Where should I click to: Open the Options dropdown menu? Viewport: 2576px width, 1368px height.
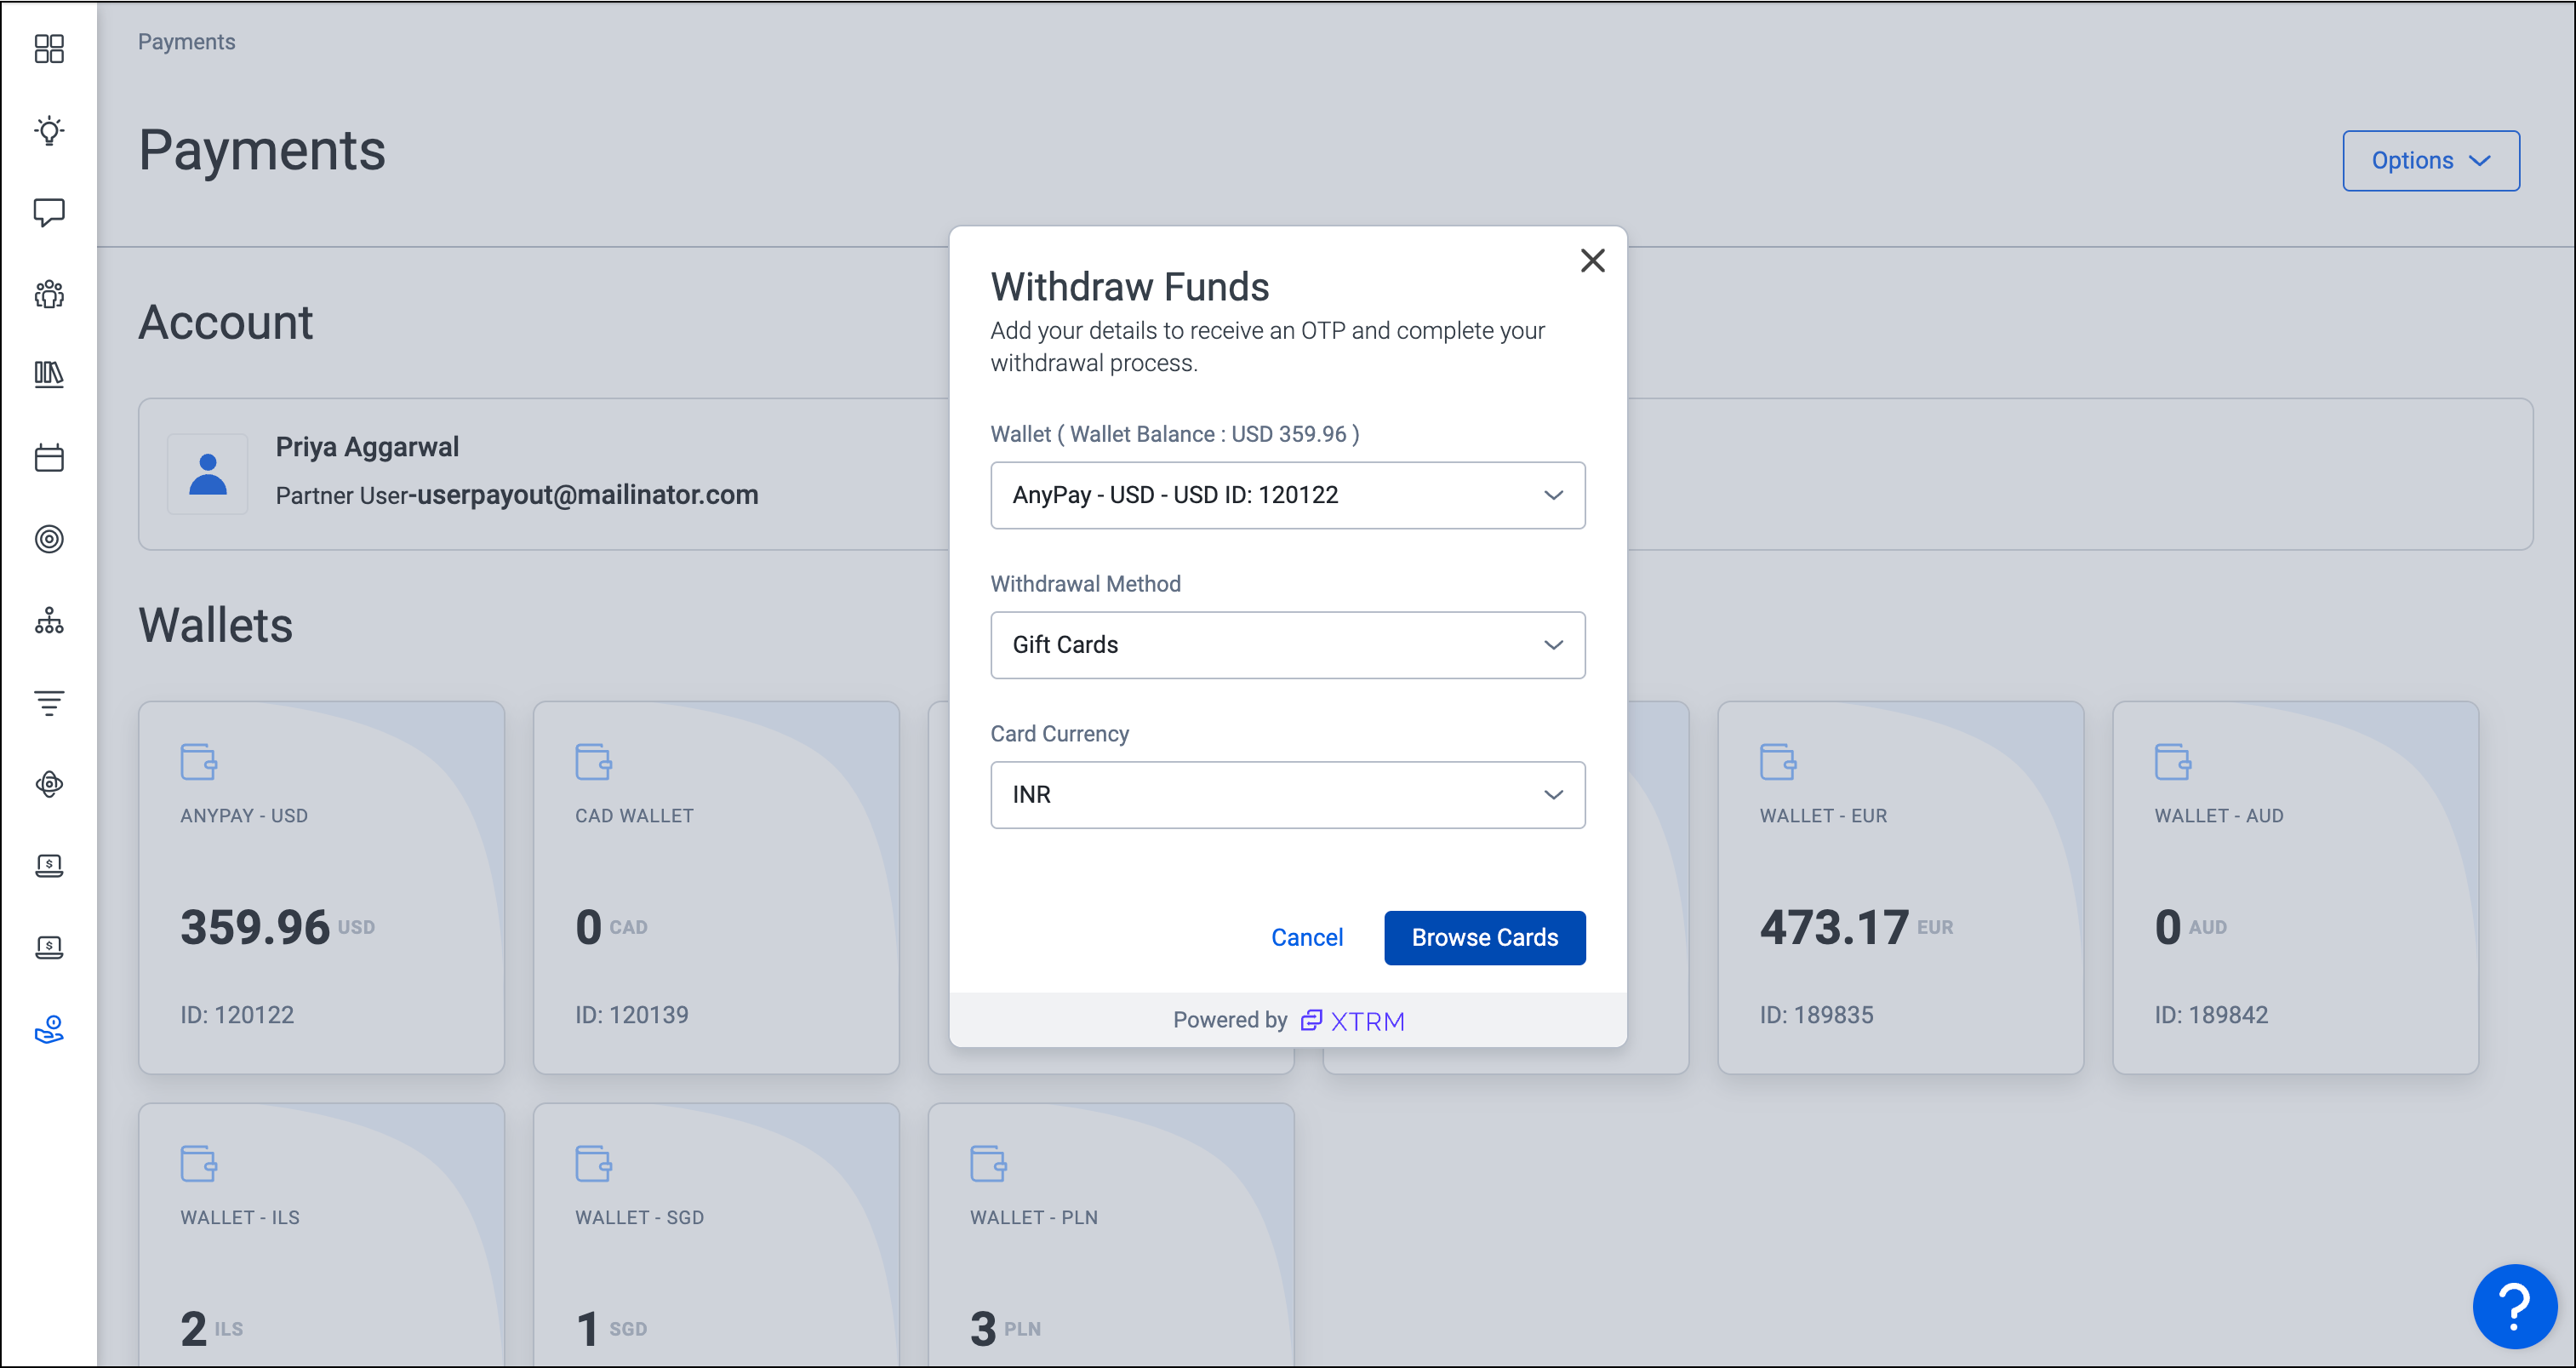[x=2431, y=160]
